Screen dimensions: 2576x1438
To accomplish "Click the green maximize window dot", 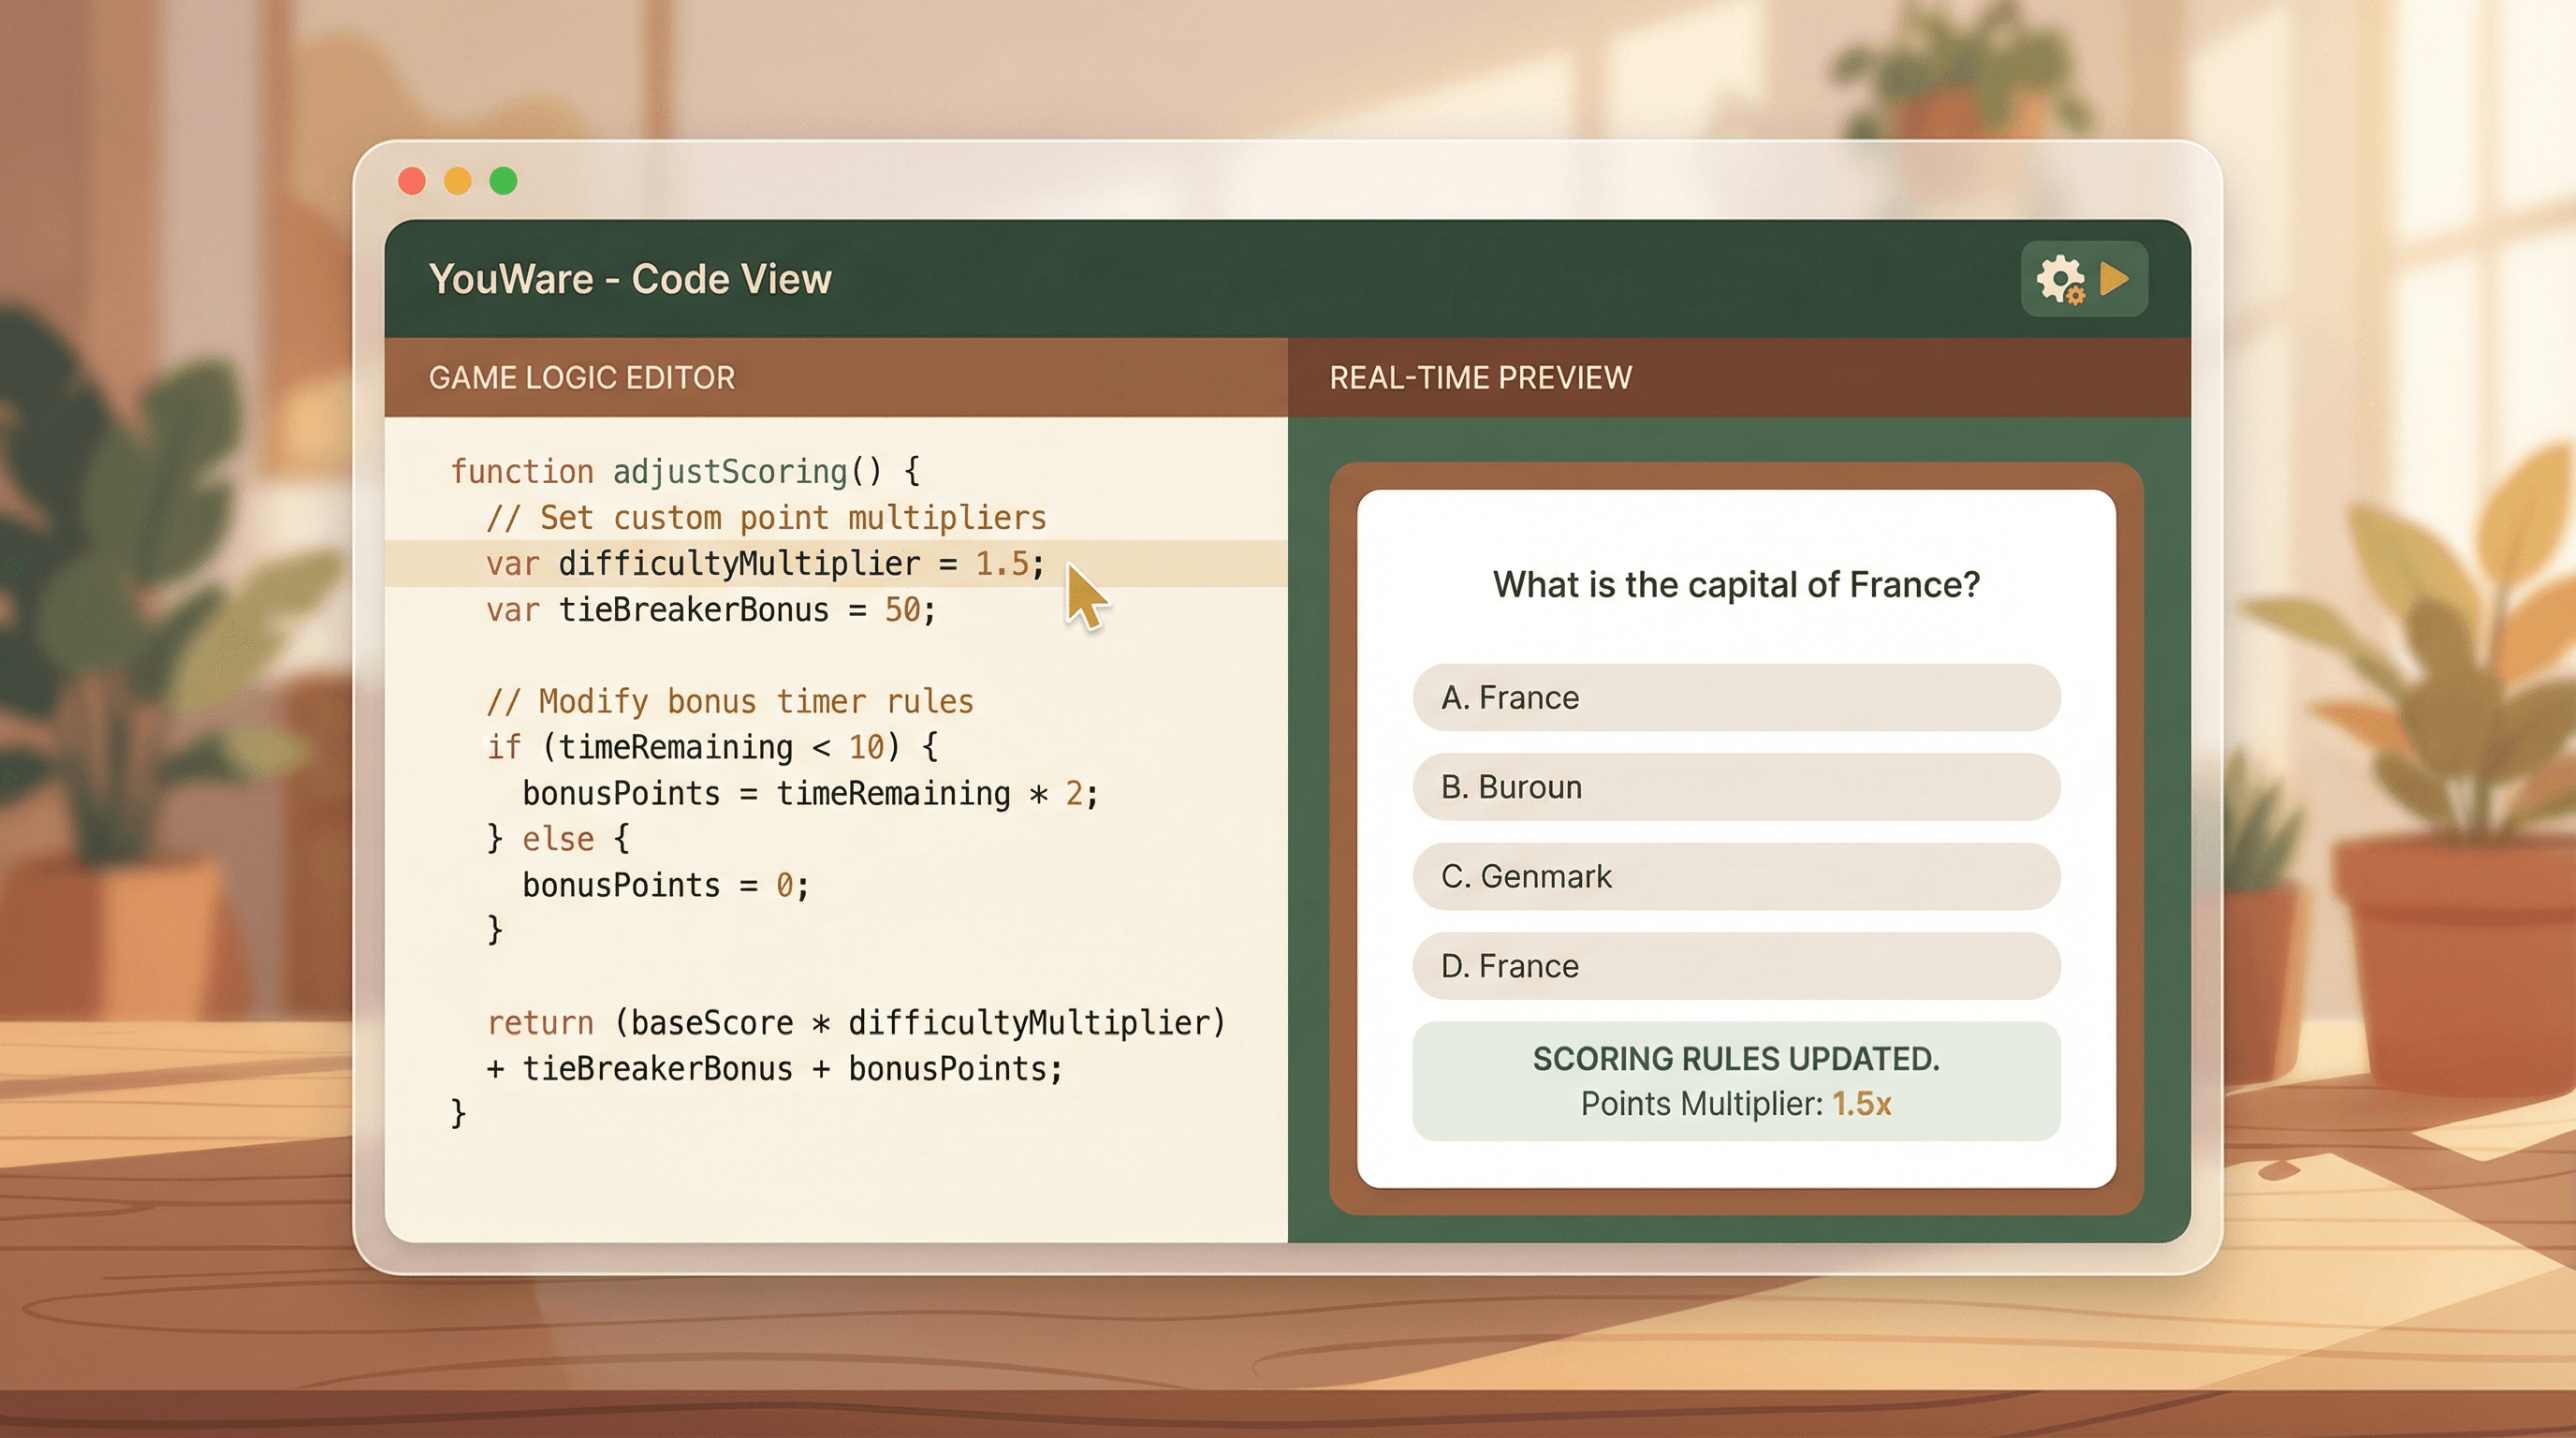I will coord(504,181).
